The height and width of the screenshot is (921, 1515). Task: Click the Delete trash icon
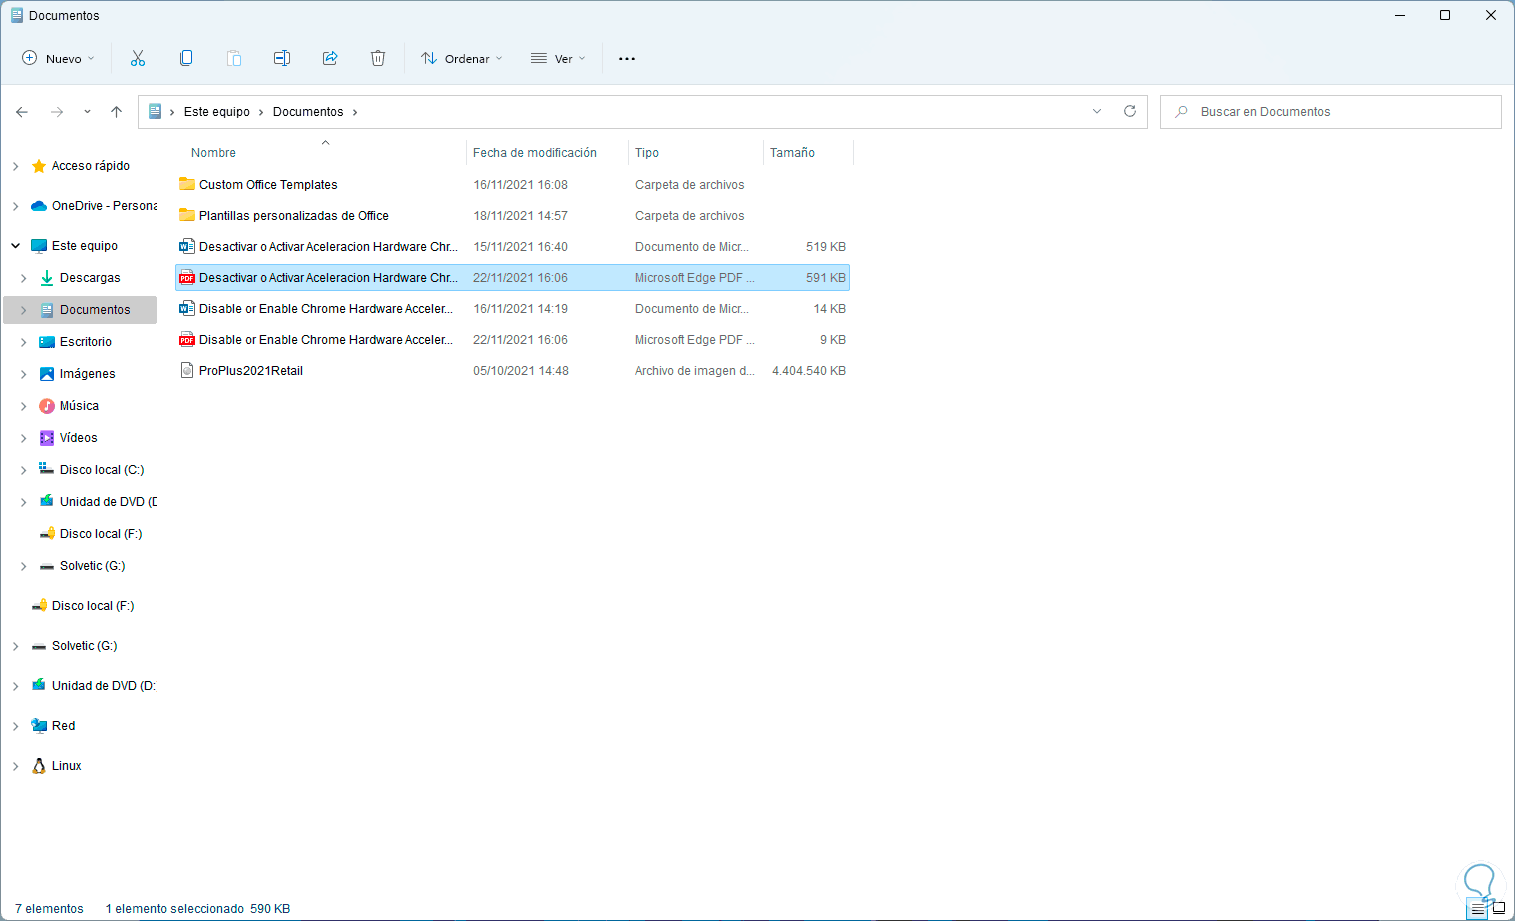point(378,58)
